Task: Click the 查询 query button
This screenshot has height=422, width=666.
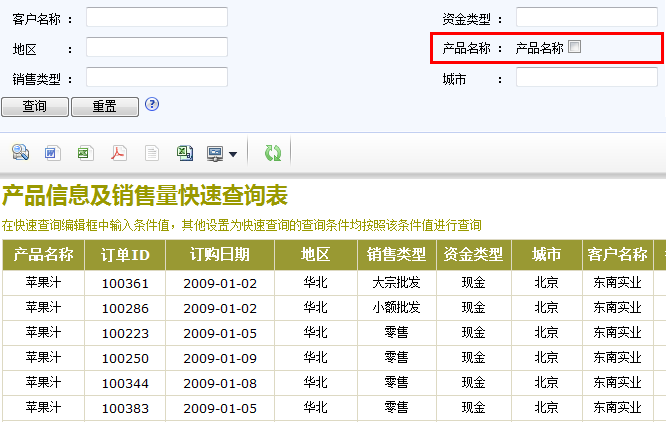Action: pos(35,106)
